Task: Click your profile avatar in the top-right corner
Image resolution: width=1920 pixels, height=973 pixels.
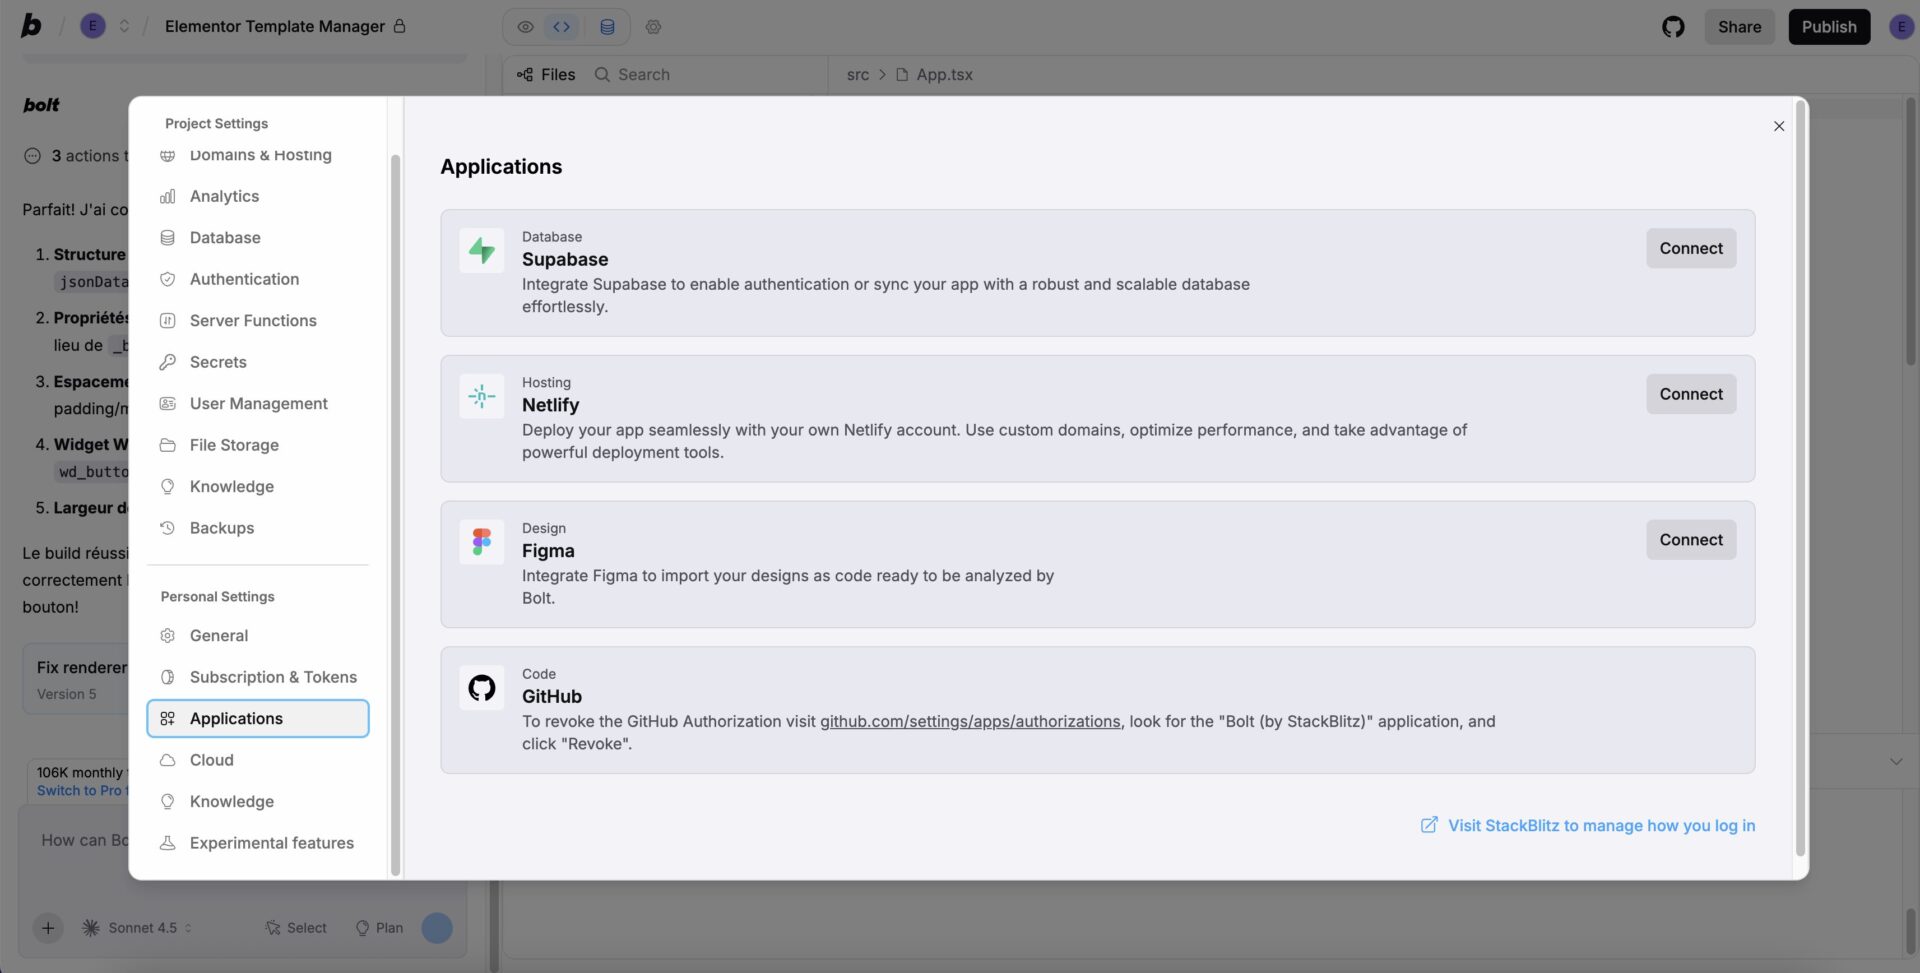Action: [1900, 26]
